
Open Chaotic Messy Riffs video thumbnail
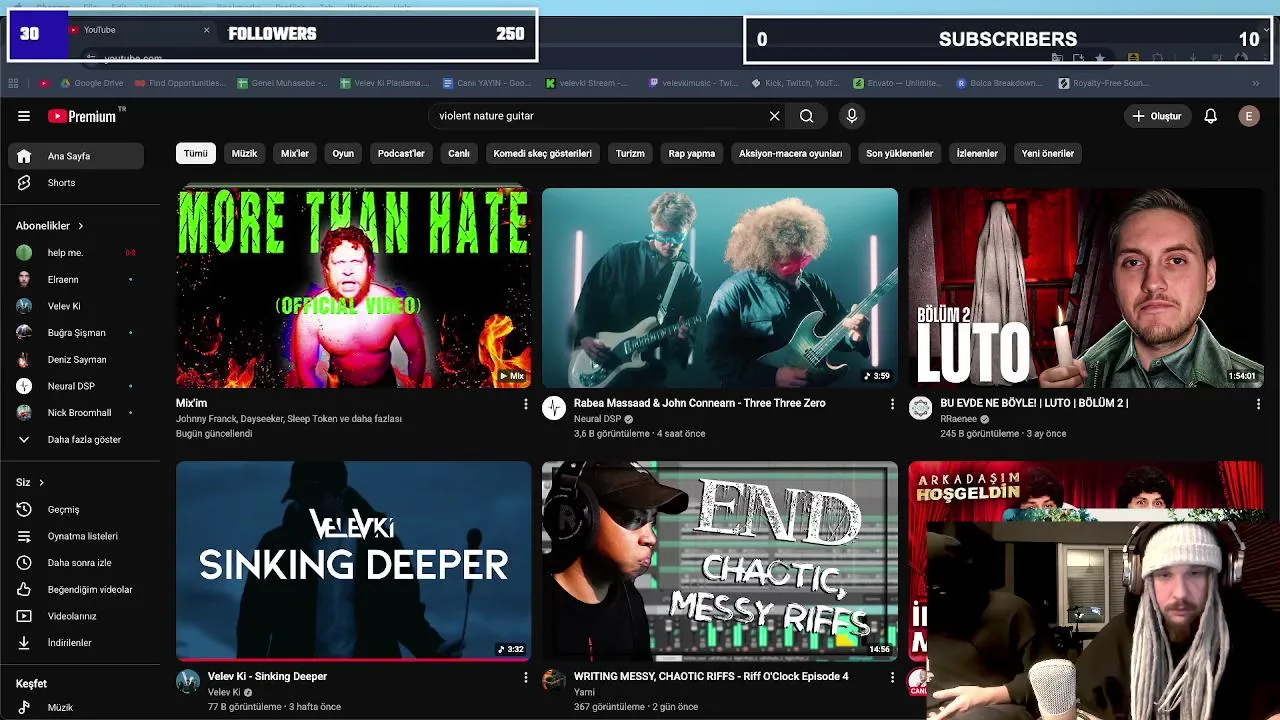[720, 560]
